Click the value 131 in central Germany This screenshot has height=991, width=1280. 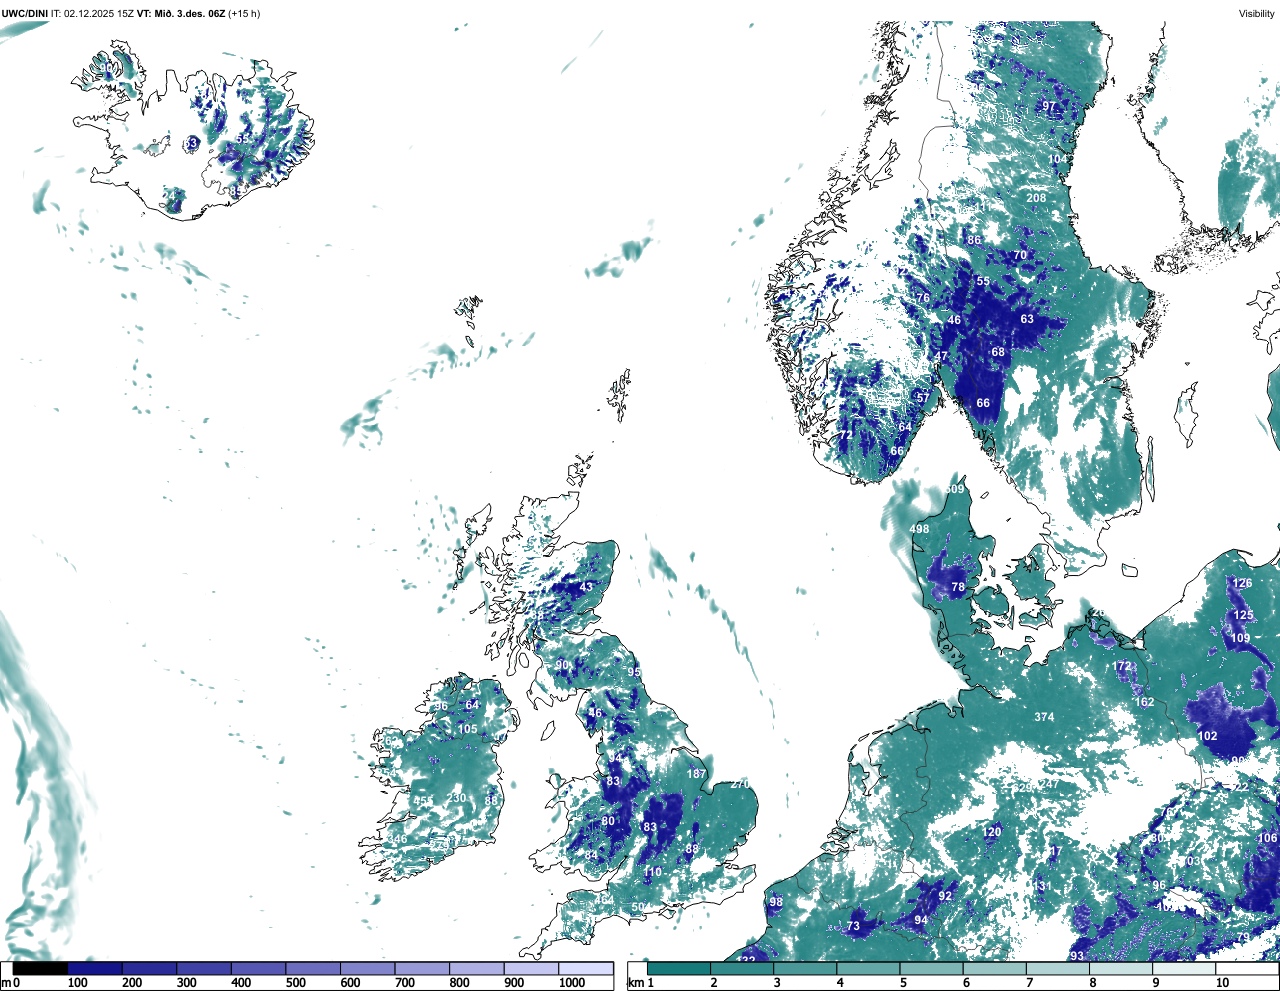1043,886
